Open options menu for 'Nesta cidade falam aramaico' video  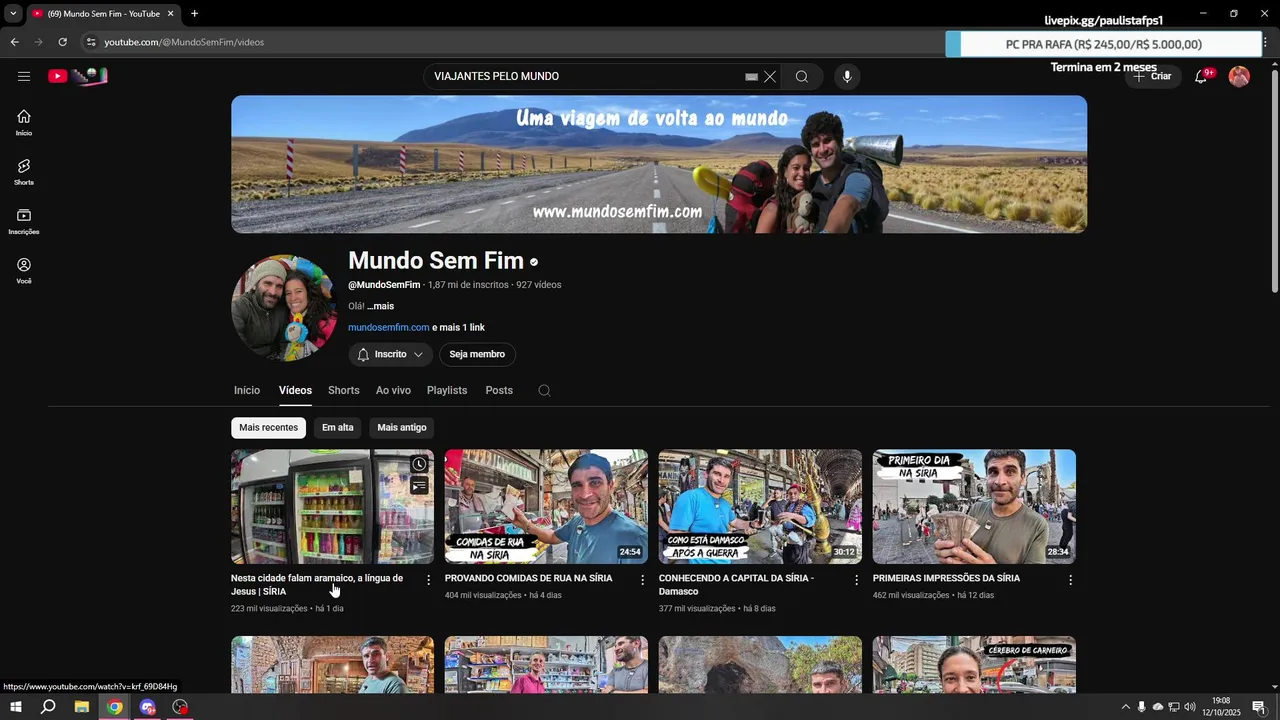point(429,580)
